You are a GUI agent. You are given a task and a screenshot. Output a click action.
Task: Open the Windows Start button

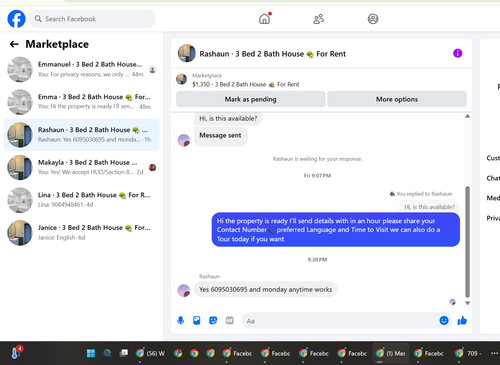tap(91, 353)
